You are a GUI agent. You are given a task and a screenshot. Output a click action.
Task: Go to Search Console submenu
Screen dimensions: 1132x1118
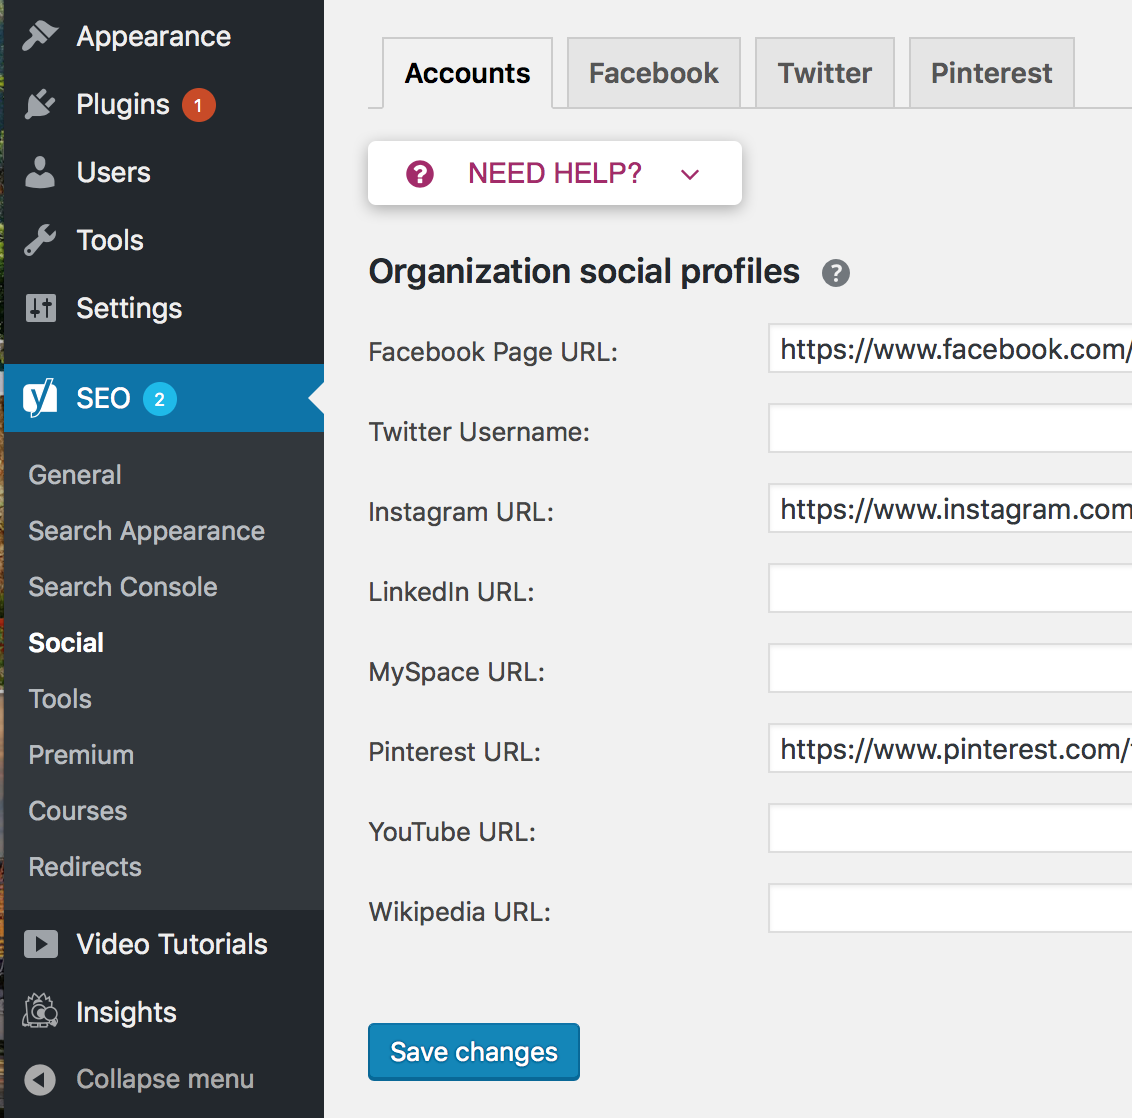click(123, 587)
